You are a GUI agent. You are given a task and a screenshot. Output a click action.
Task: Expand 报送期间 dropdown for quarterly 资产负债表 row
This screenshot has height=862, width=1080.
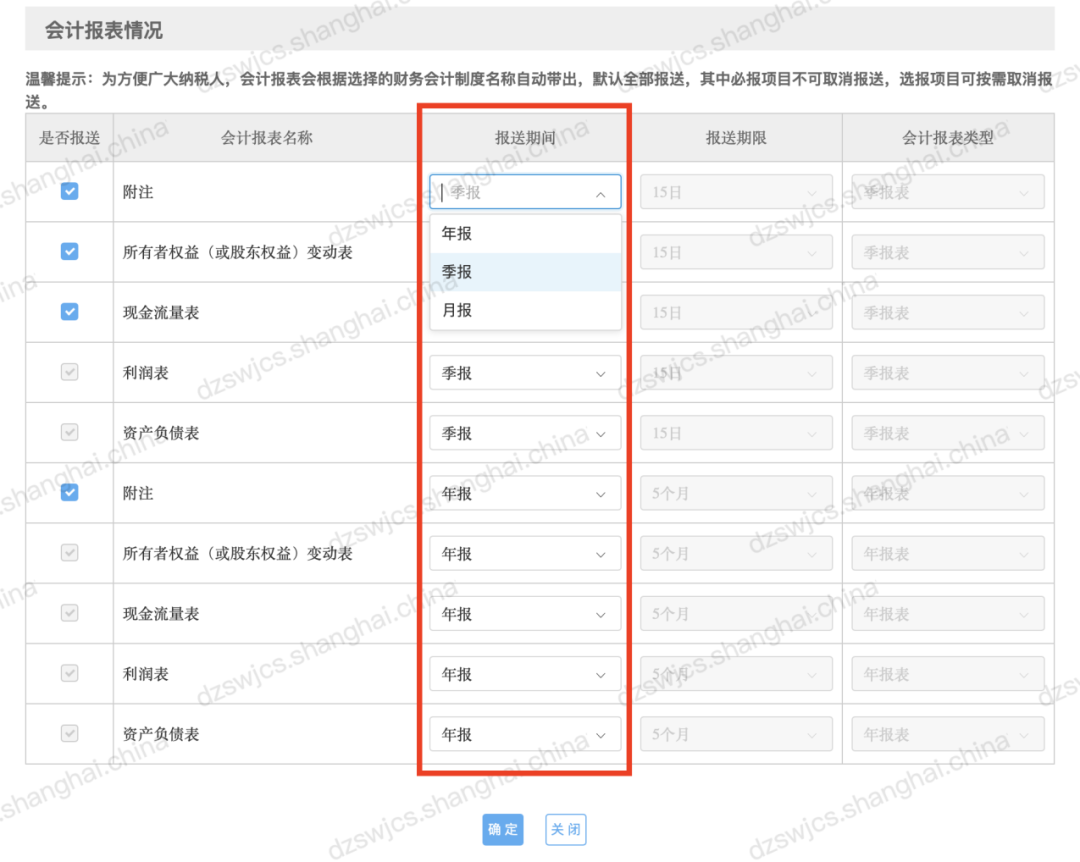[525, 433]
